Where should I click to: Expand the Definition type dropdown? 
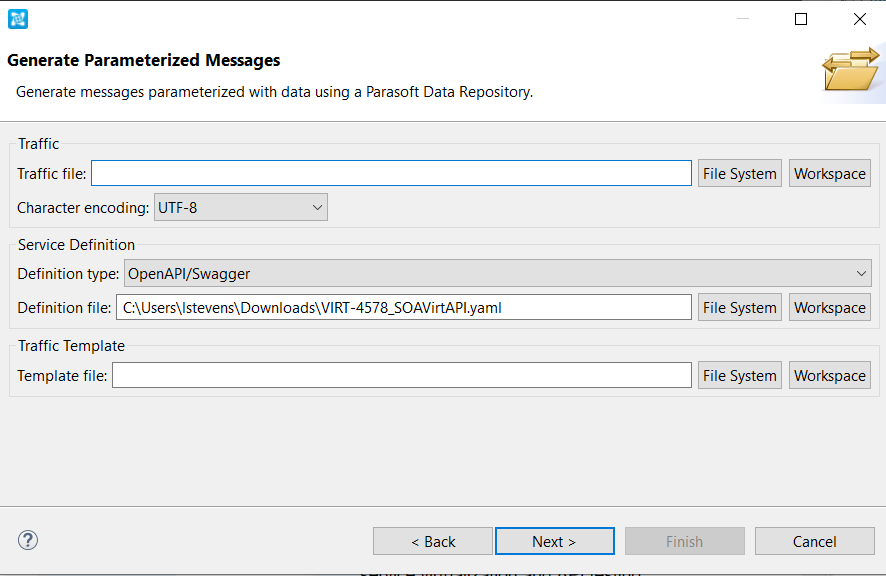click(498, 274)
